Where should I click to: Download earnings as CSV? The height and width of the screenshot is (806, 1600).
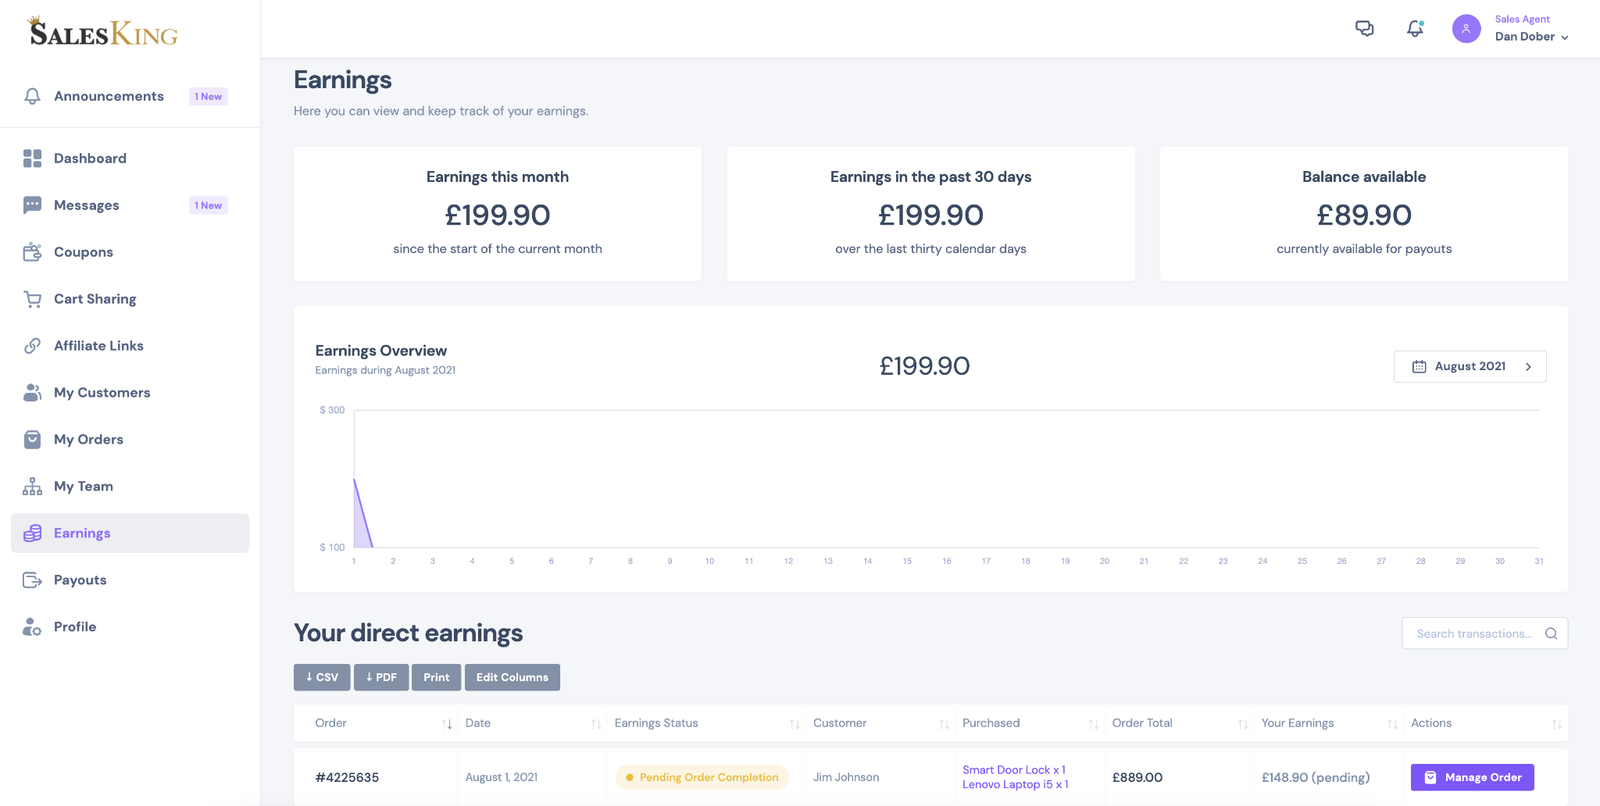pyautogui.click(x=322, y=677)
